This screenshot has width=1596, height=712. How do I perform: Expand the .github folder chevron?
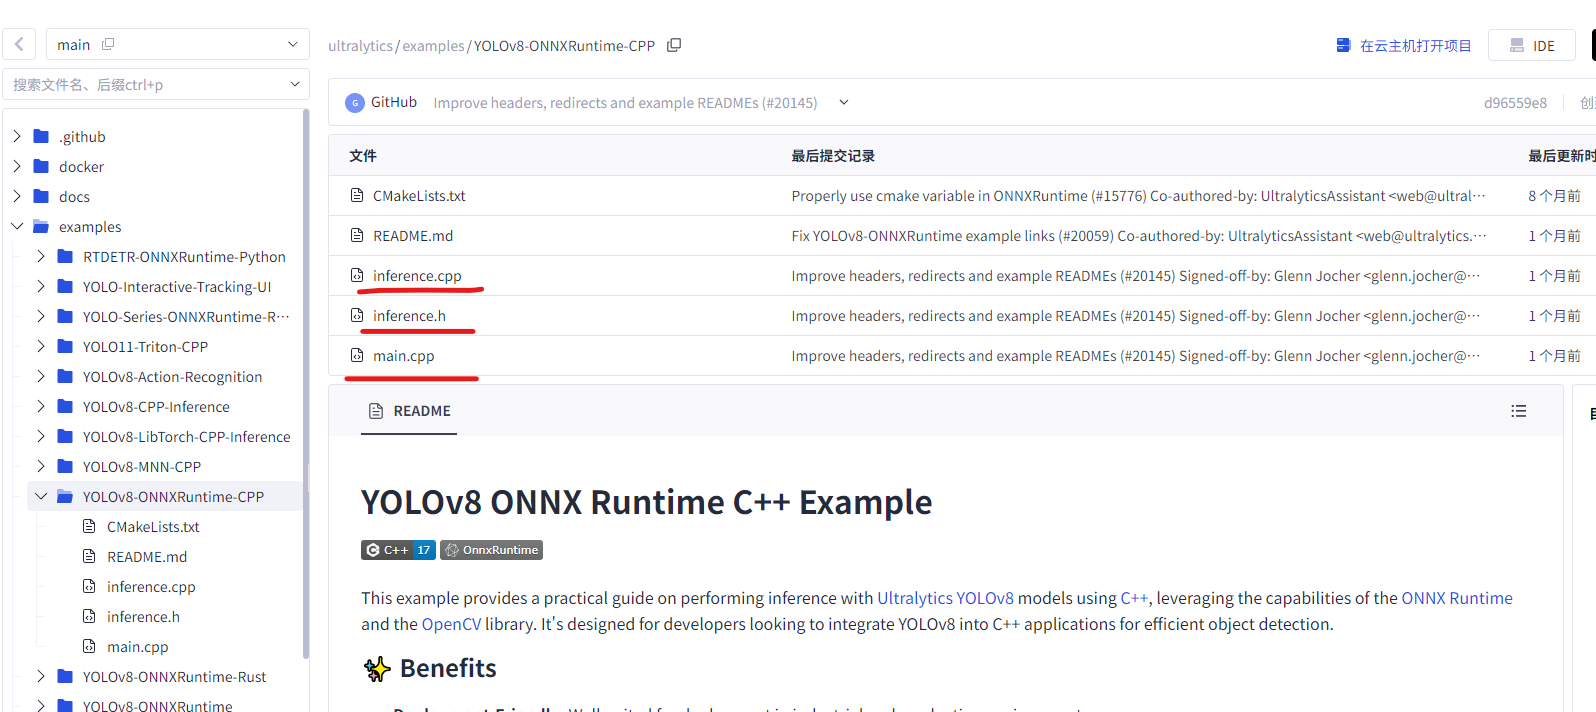[17, 136]
